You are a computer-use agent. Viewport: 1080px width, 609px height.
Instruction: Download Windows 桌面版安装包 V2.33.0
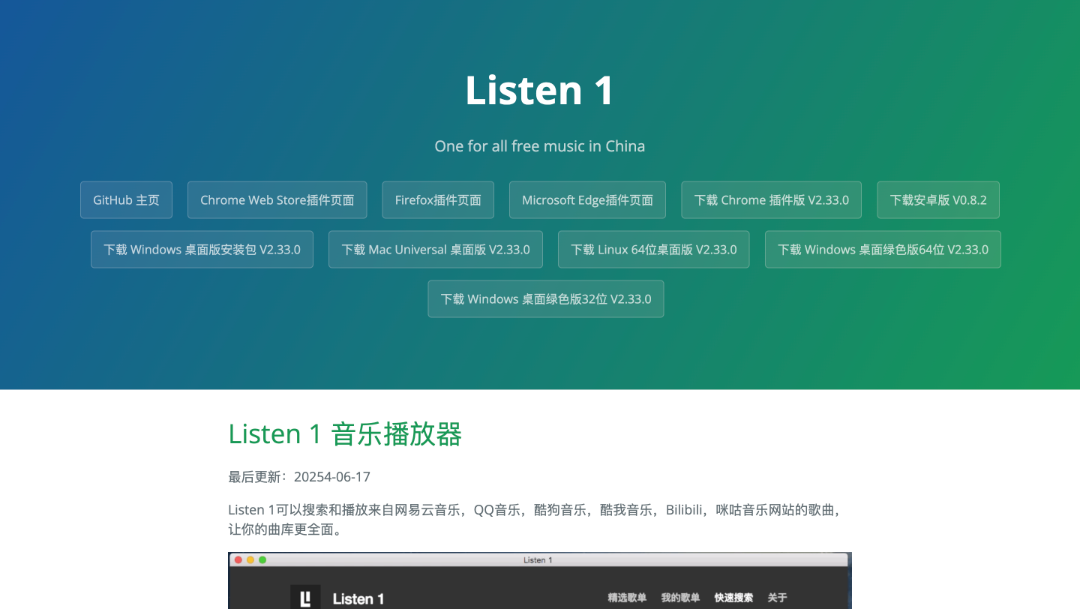202,249
